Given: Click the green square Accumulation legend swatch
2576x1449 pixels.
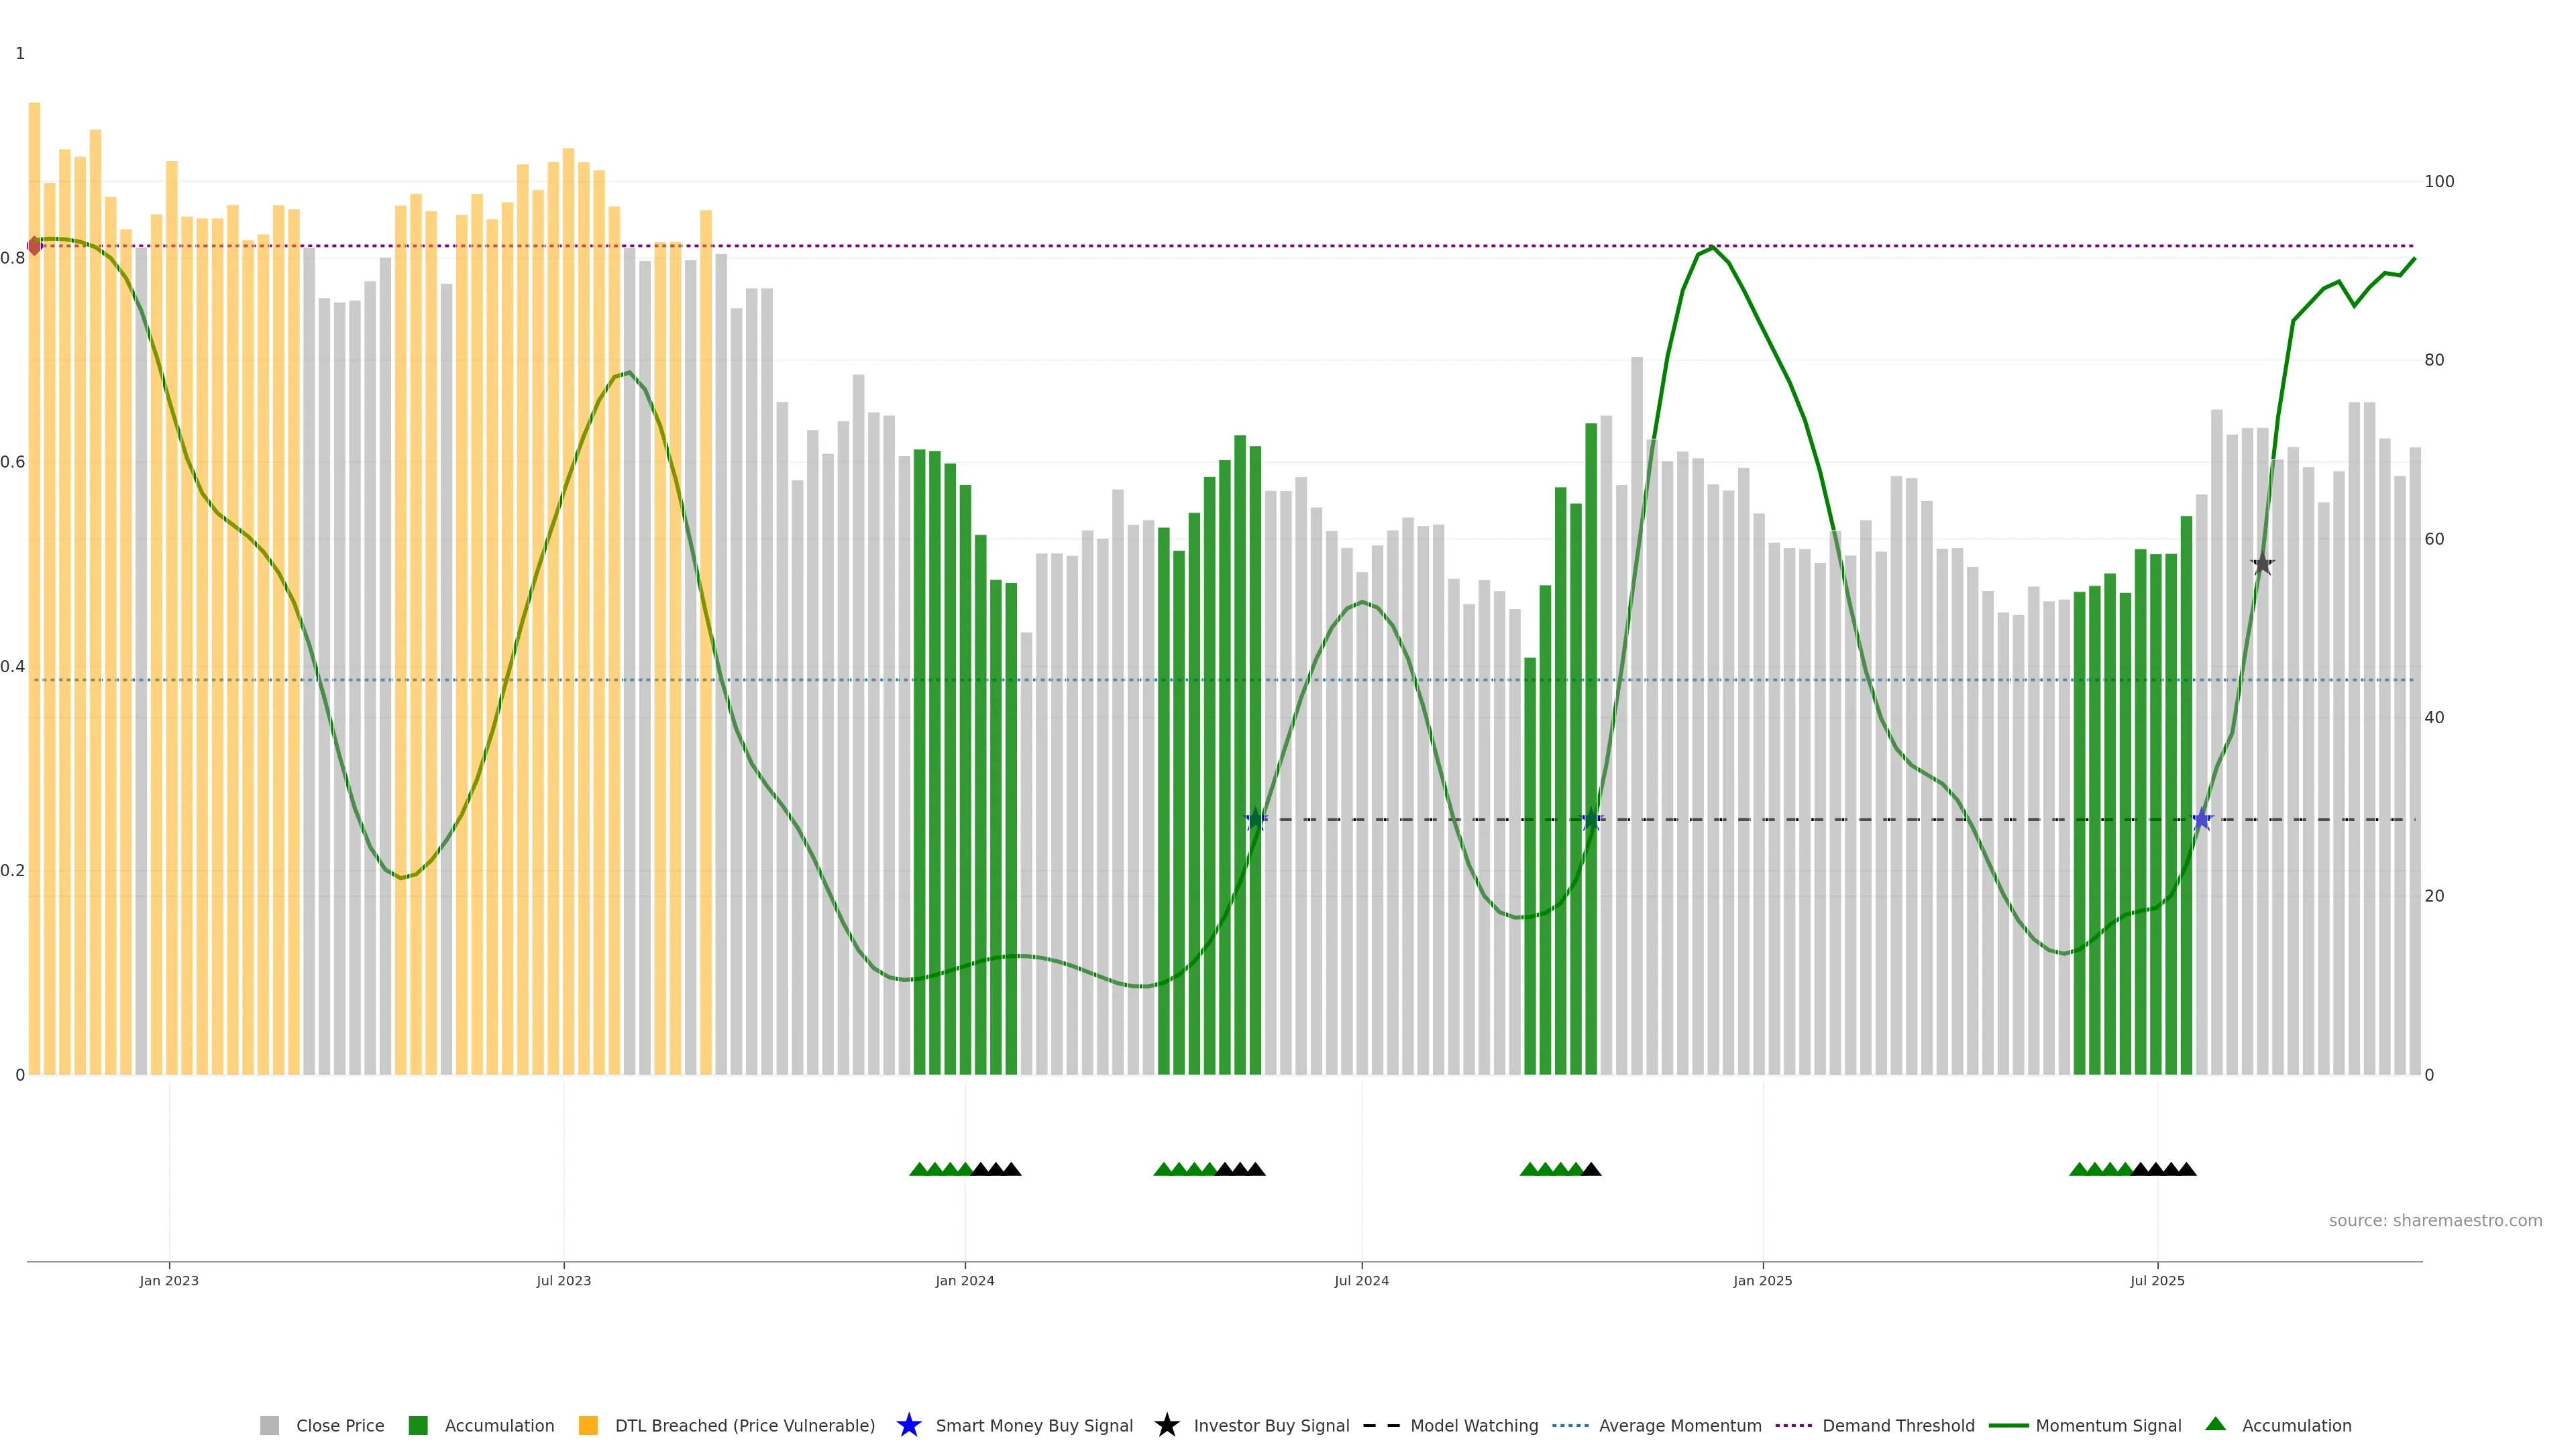Looking at the screenshot, I should [418, 1426].
